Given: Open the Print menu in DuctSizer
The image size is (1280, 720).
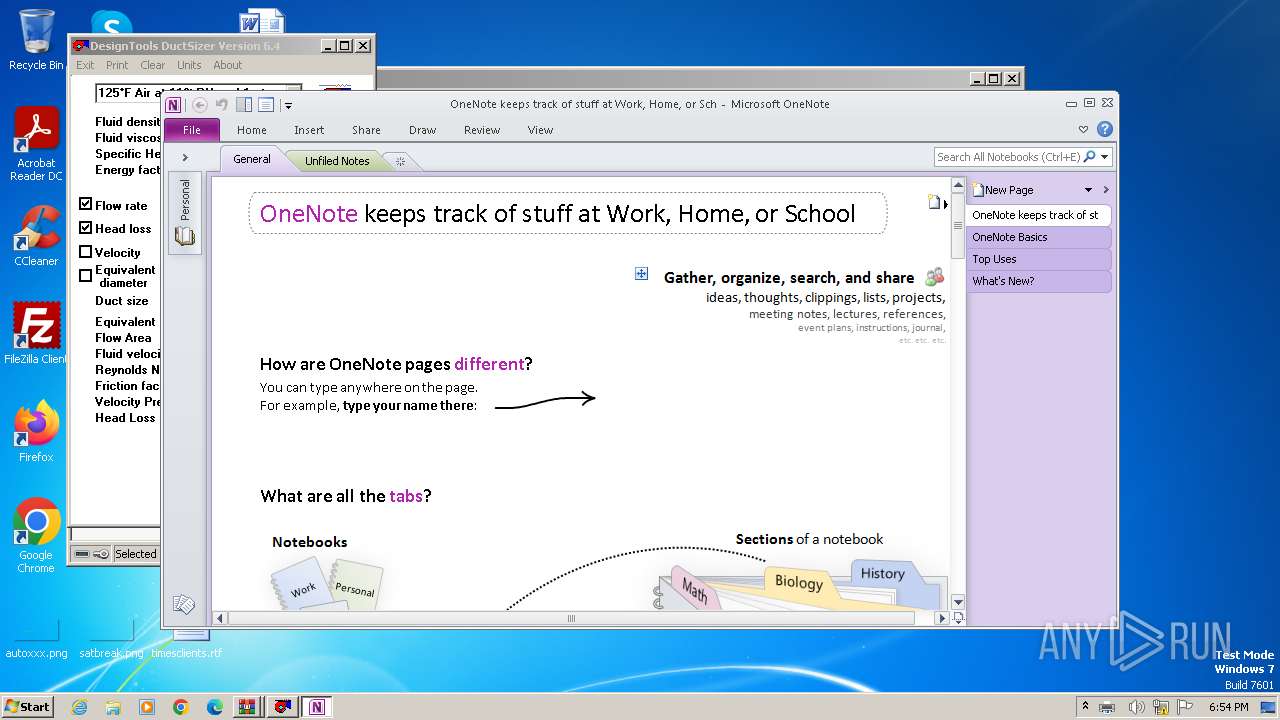Looking at the screenshot, I should [x=117, y=65].
